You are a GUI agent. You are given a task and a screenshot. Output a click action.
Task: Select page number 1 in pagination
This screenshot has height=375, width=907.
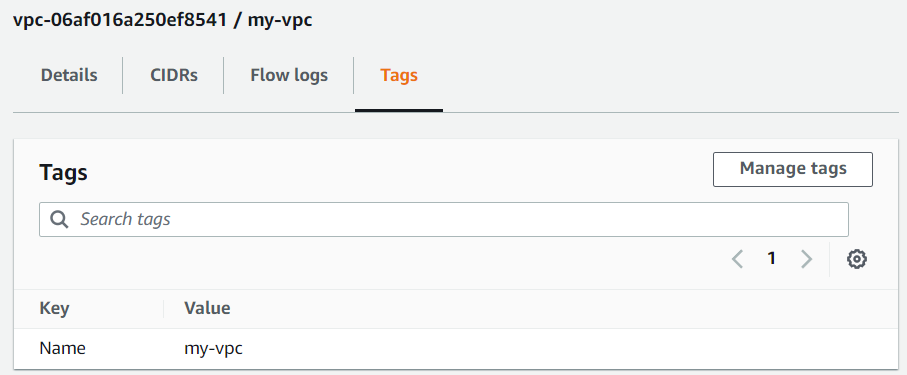click(x=771, y=259)
